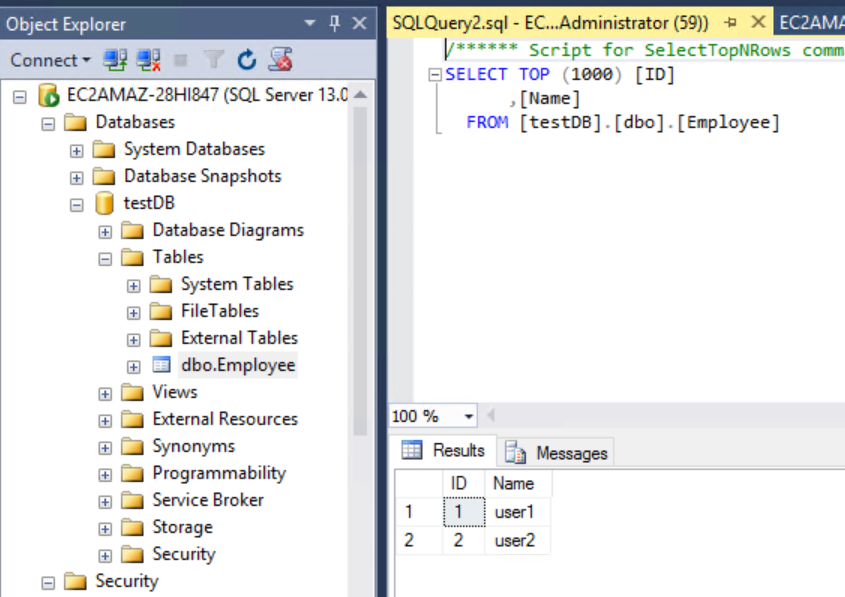Select Programmability in the tree
845x597 pixels.
point(219,473)
